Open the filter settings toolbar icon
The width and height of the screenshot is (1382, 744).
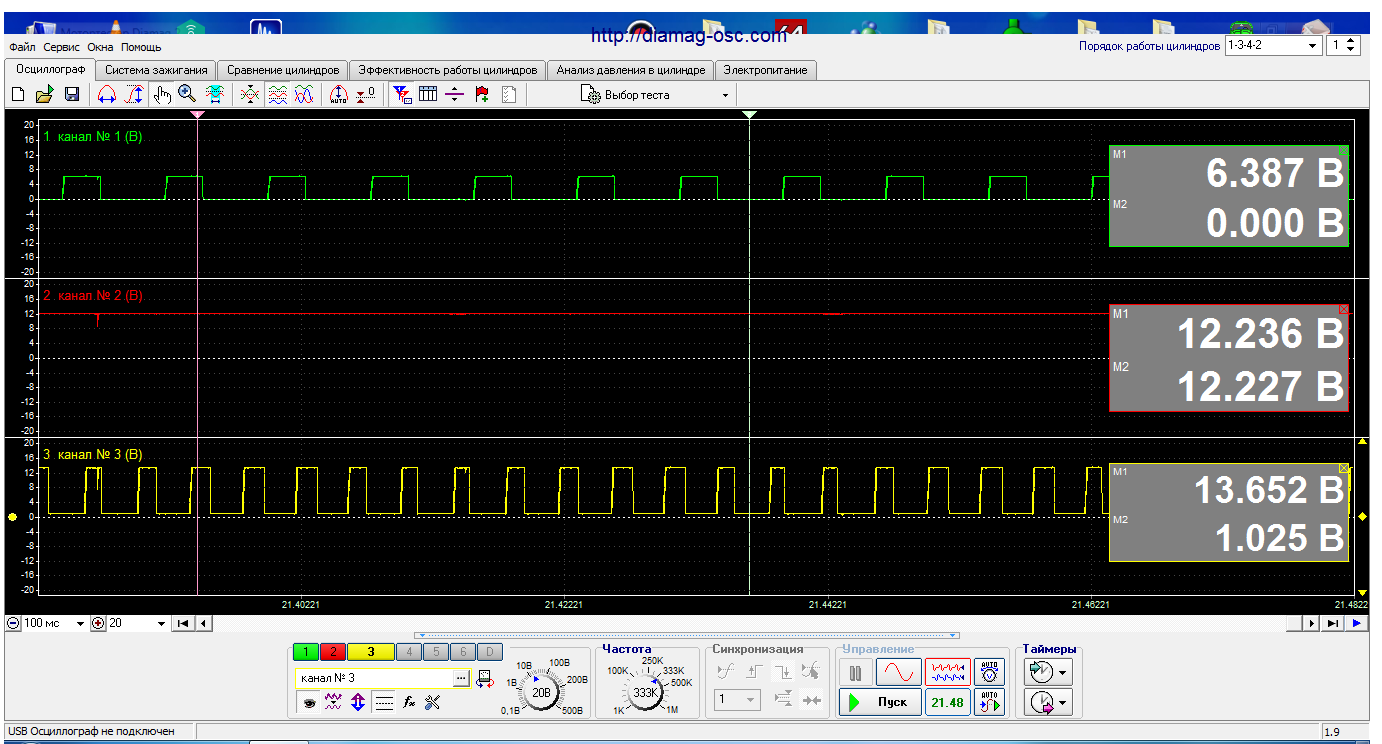coord(401,95)
